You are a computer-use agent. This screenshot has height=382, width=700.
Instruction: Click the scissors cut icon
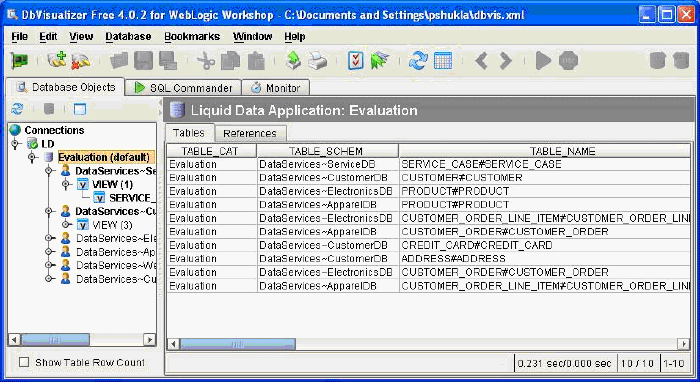pos(206,61)
